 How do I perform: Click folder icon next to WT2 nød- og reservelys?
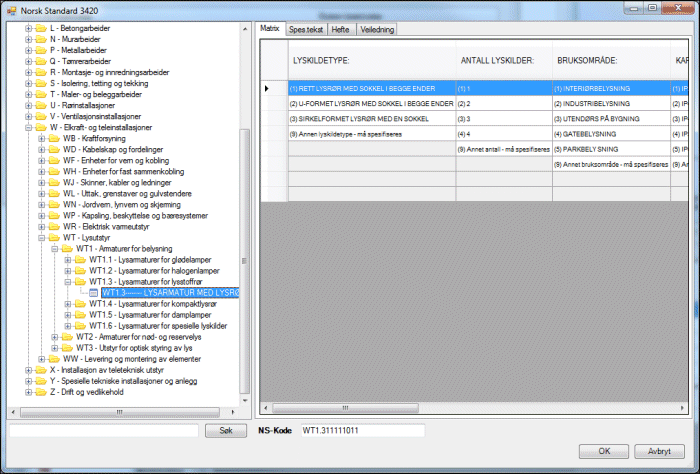click(x=68, y=337)
